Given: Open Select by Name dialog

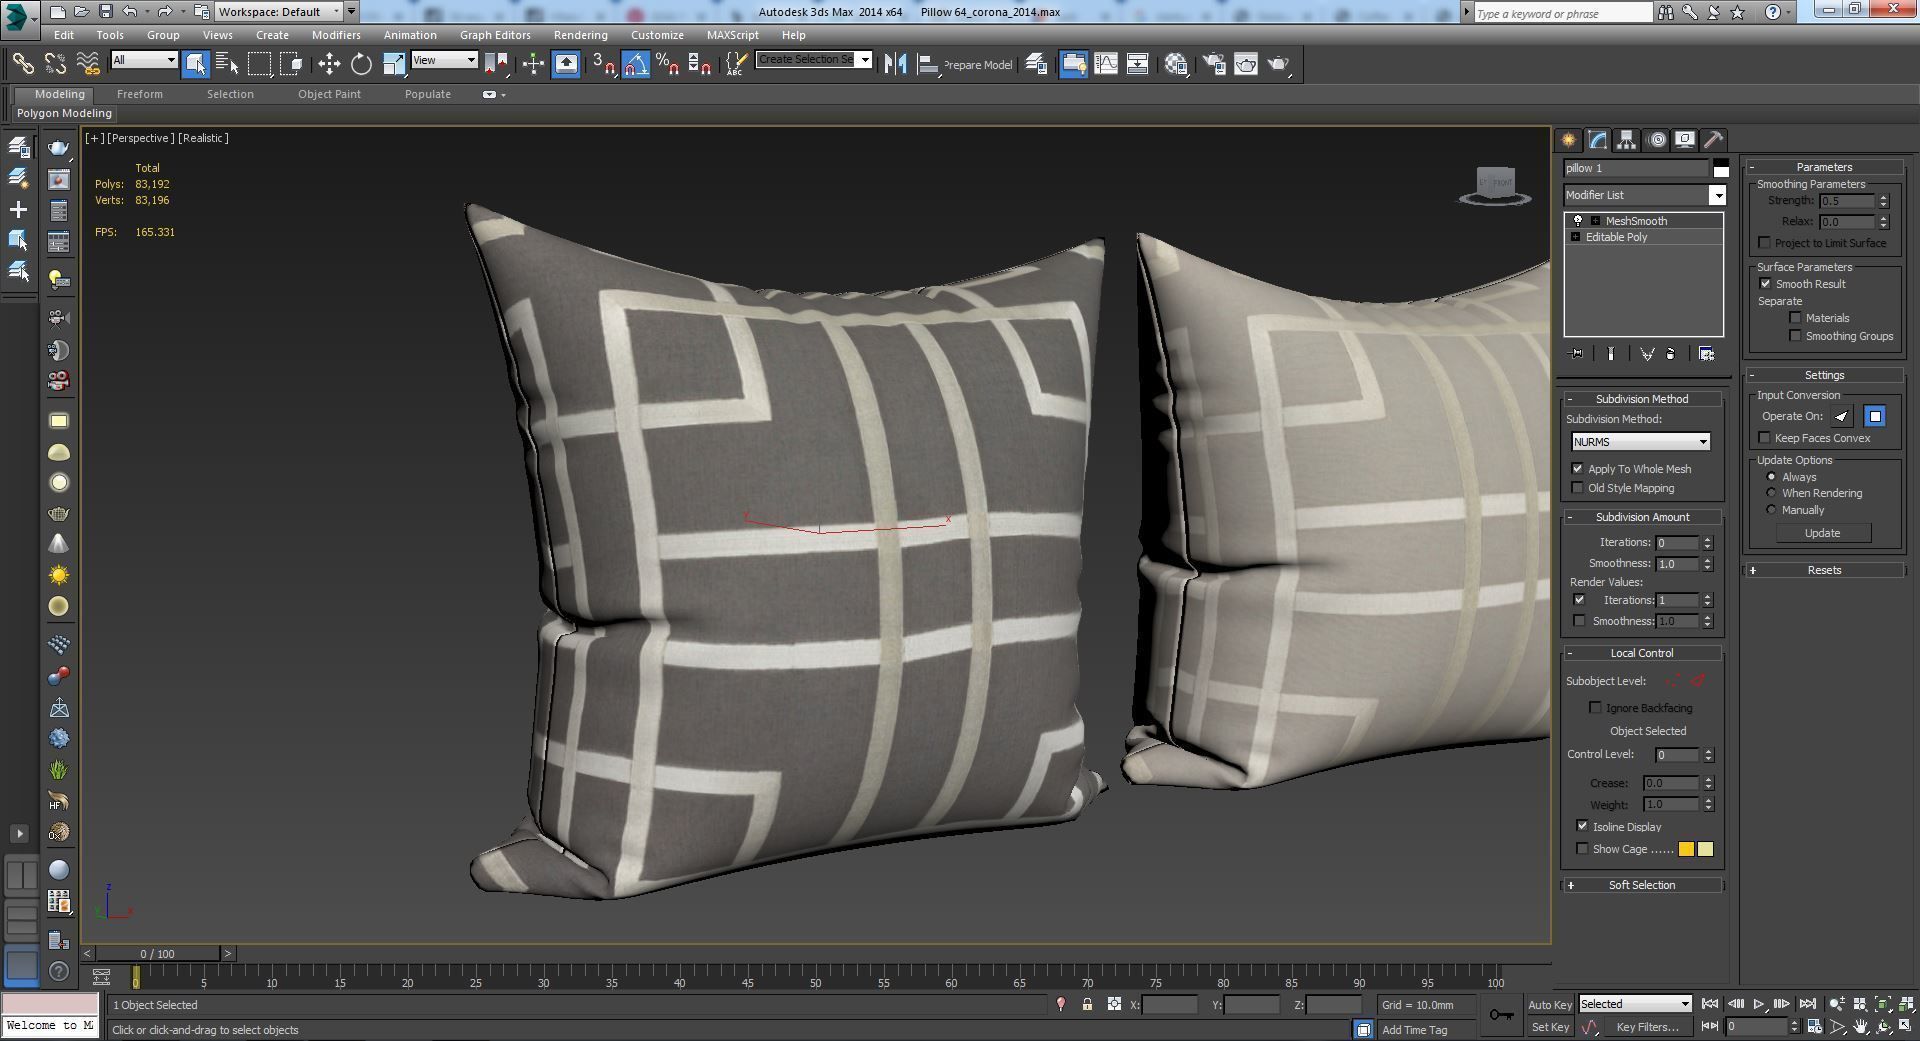Looking at the screenshot, I should click(x=227, y=64).
